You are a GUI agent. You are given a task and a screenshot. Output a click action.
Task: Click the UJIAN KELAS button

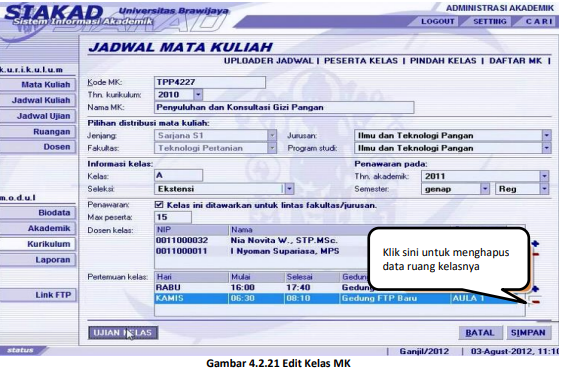(123, 333)
